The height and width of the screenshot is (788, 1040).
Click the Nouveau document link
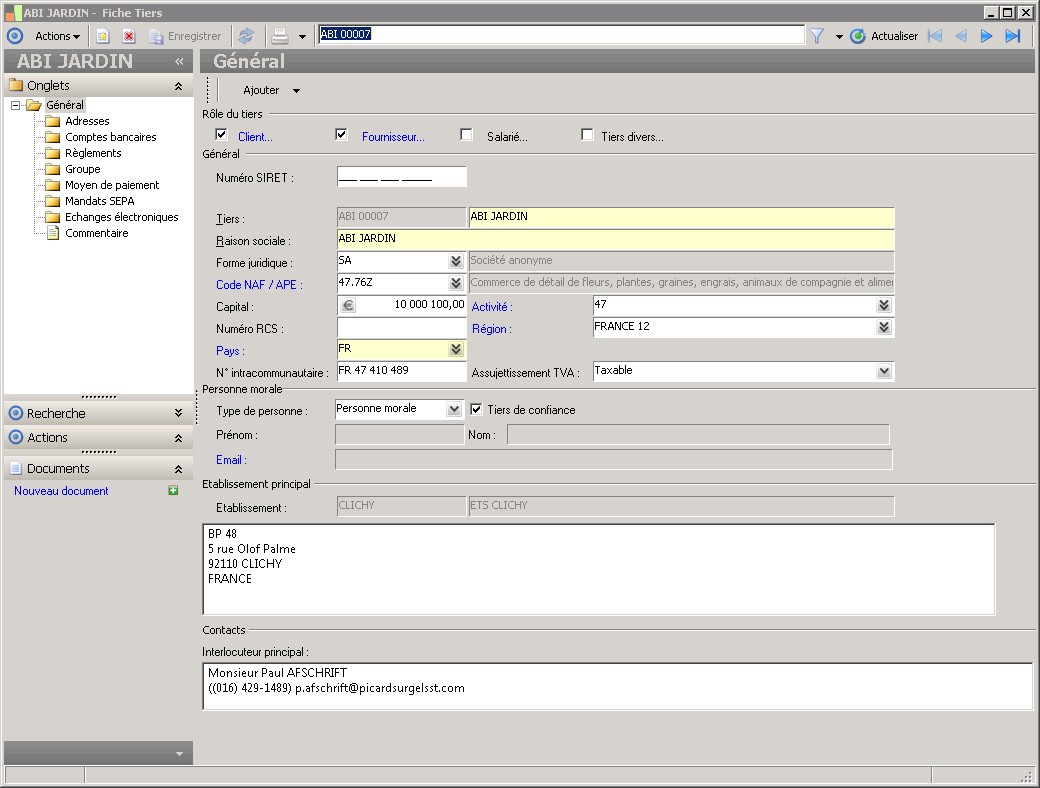point(61,491)
